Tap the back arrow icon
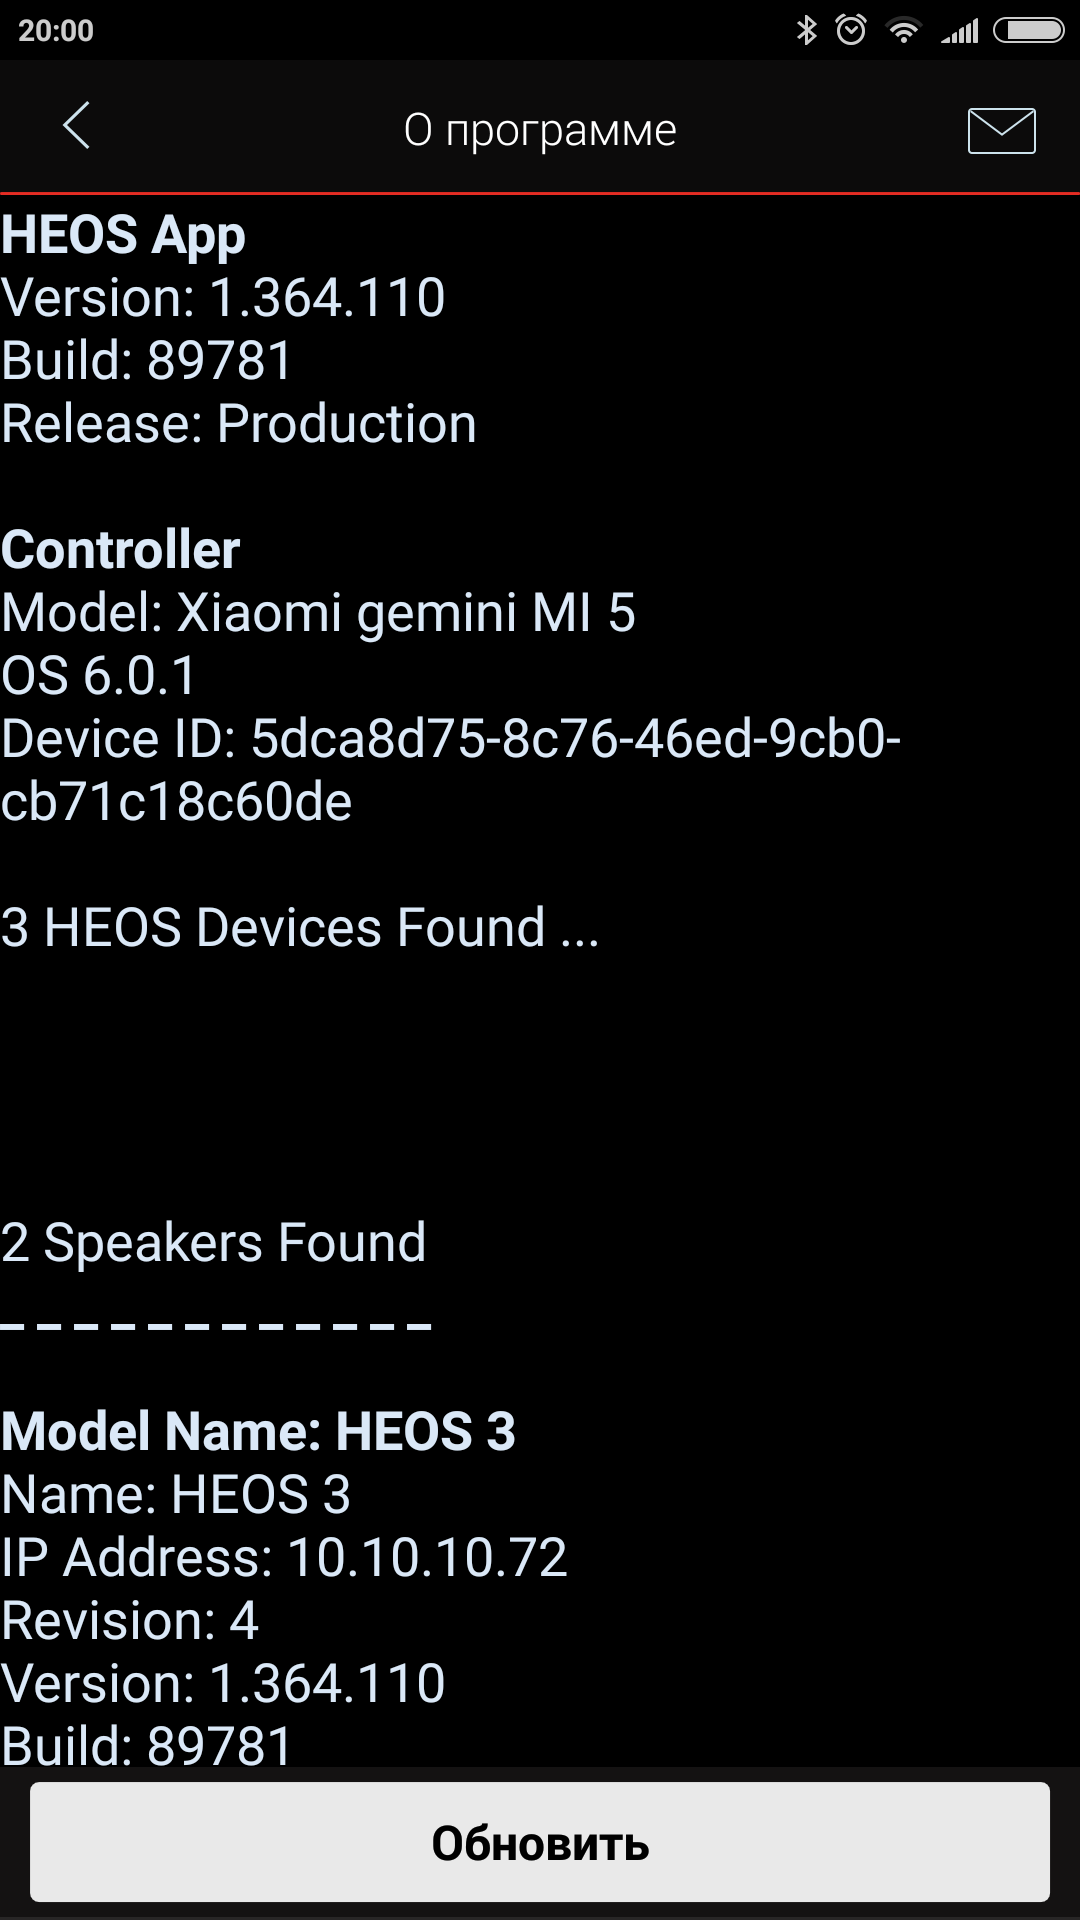This screenshot has width=1080, height=1920. tap(76, 127)
